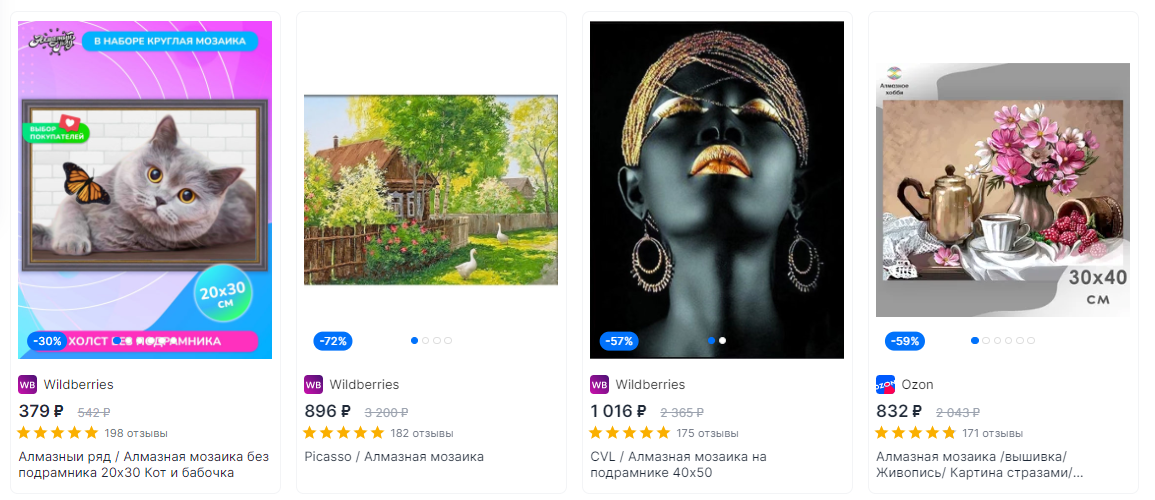Click the Wildberries logo icon under the cat mosaic
Screen dimensions: 1155x500
(27, 384)
